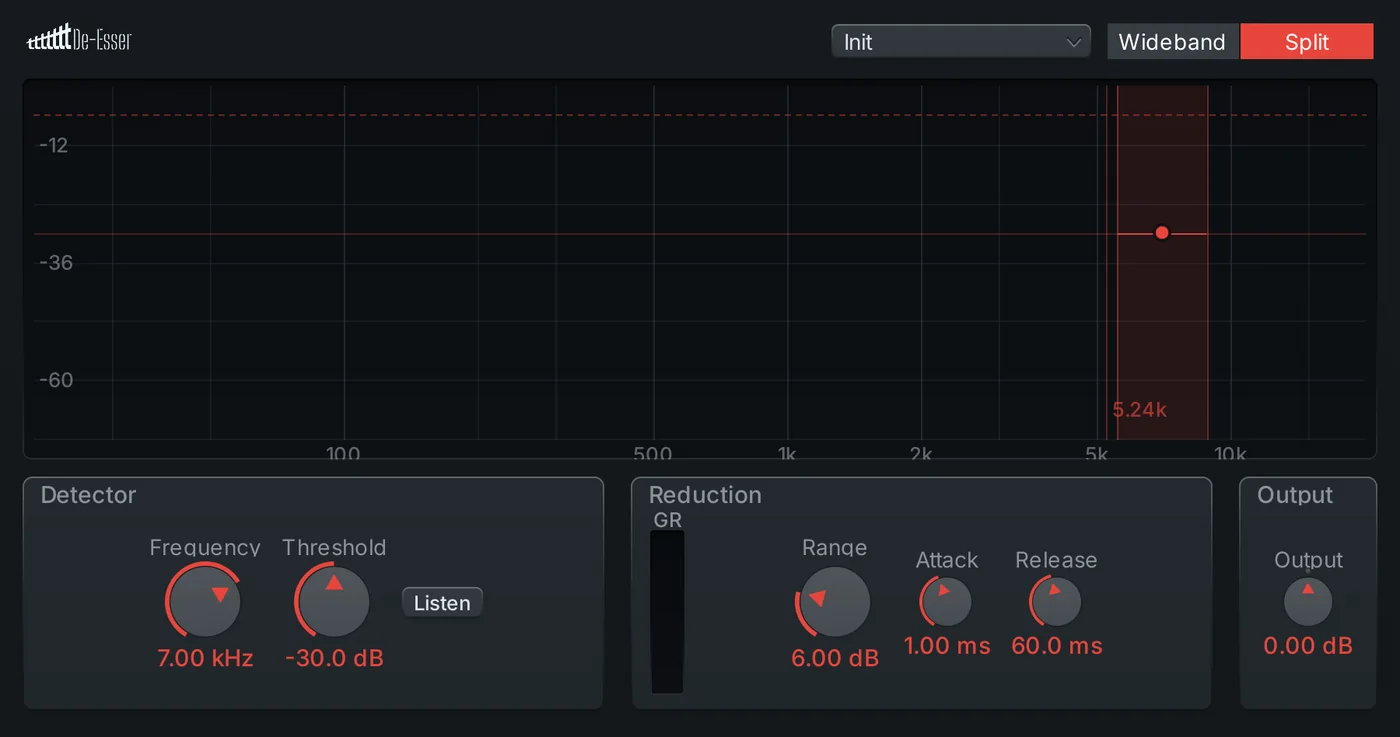
Task: Click the -36 dB scale label
Action: coord(56,263)
